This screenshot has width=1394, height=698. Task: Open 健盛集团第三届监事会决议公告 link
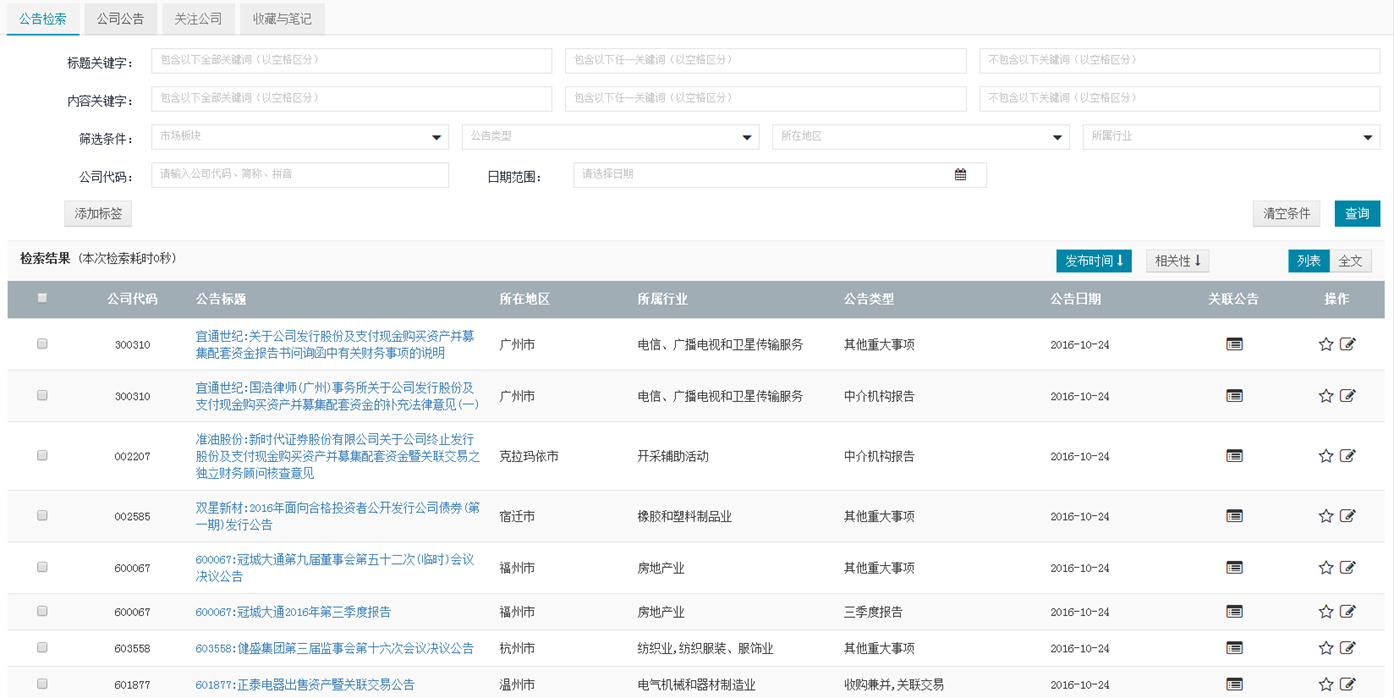(334, 648)
